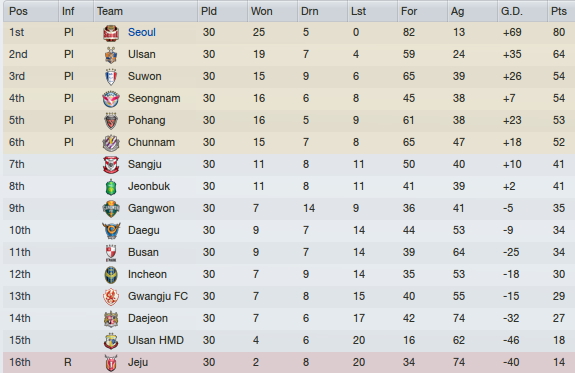Click the Seongnam club logo

pyautogui.click(x=111, y=99)
